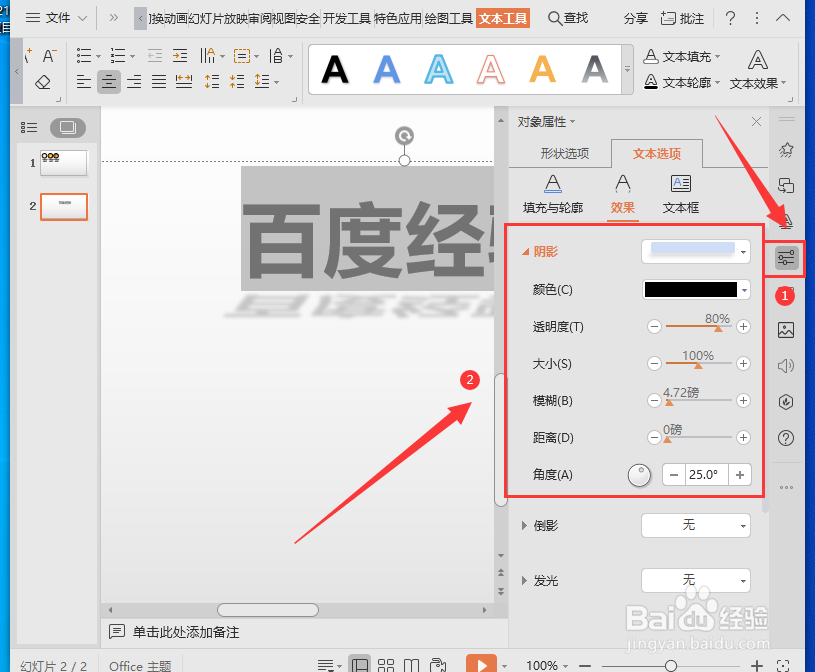The image size is (815, 672).
Task: Start slideshow with orange play button
Action: pos(481,664)
